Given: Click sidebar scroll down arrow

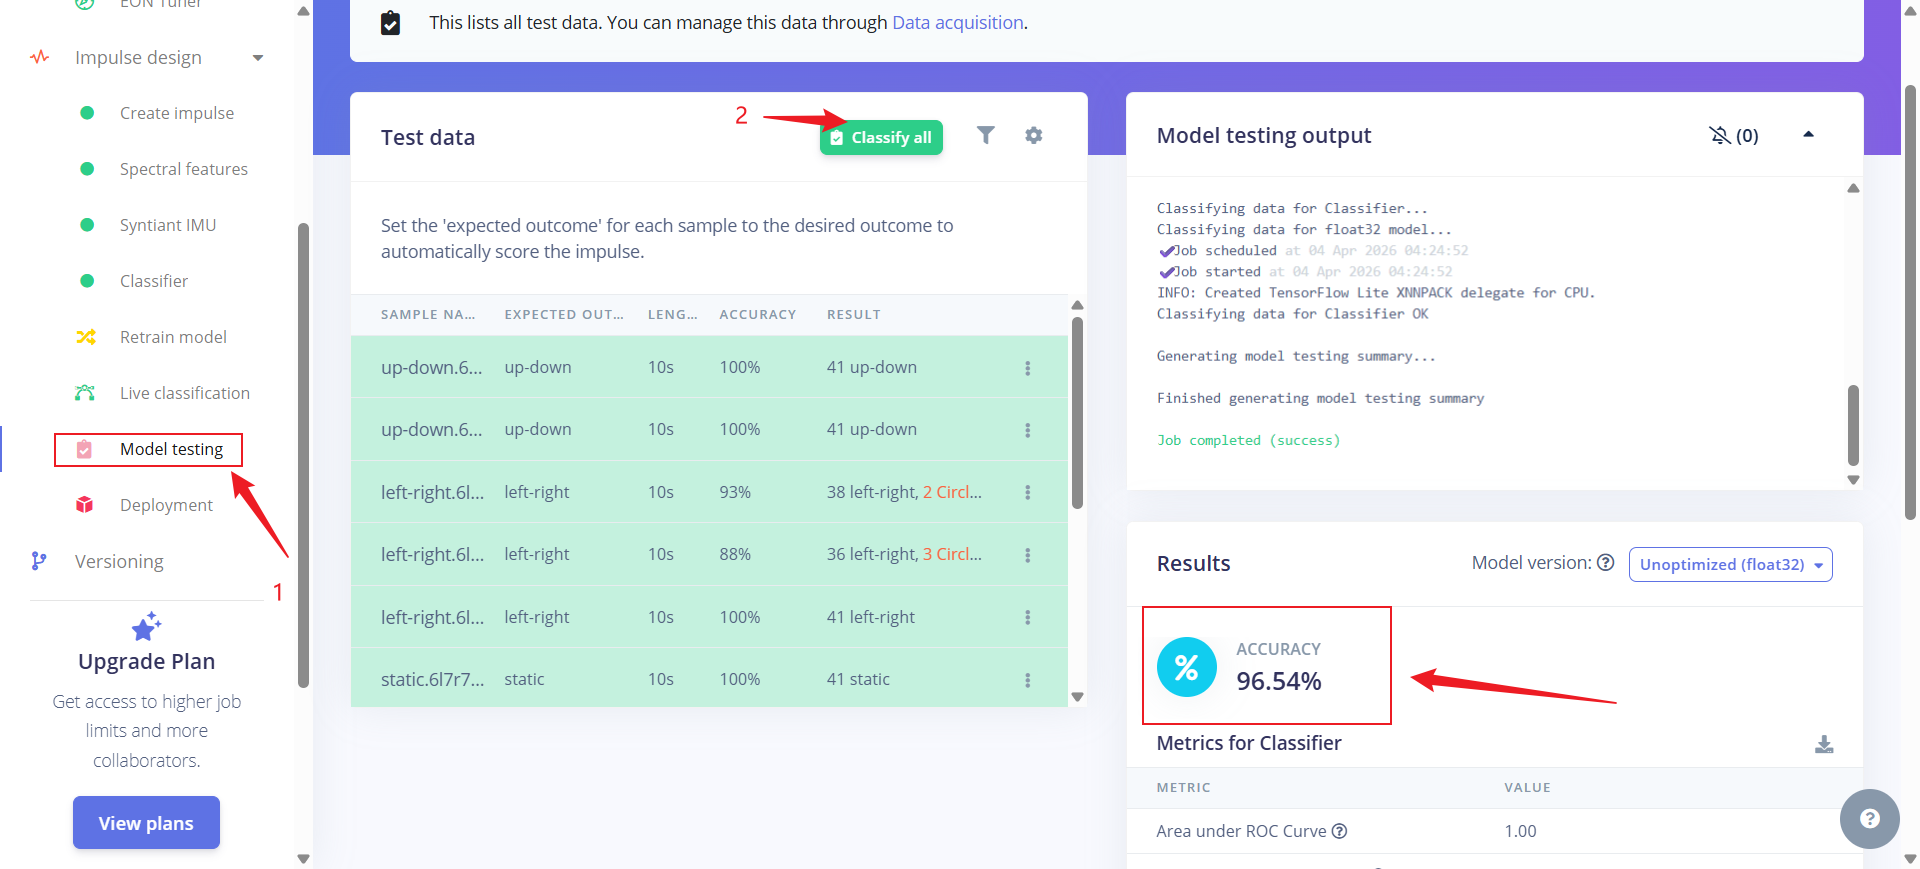Looking at the screenshot, I should [x=303, y=858].
